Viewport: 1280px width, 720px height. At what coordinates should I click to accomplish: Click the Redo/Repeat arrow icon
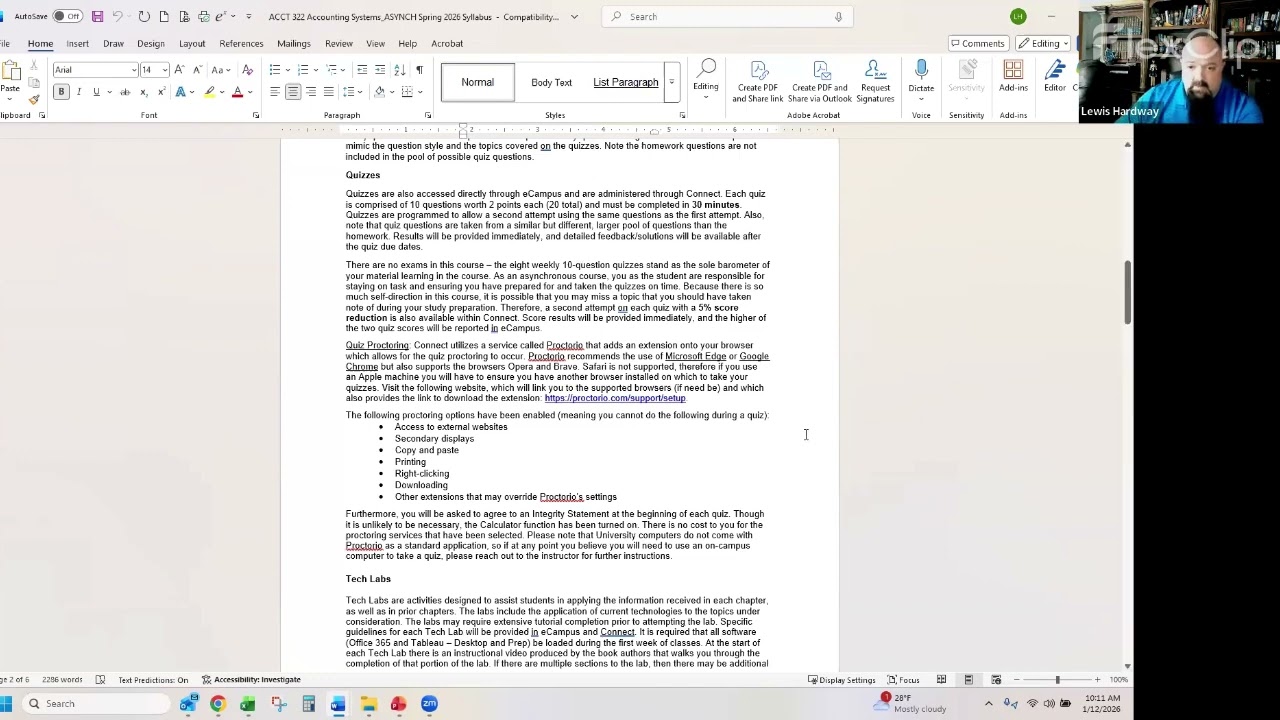tap(144, 16)
